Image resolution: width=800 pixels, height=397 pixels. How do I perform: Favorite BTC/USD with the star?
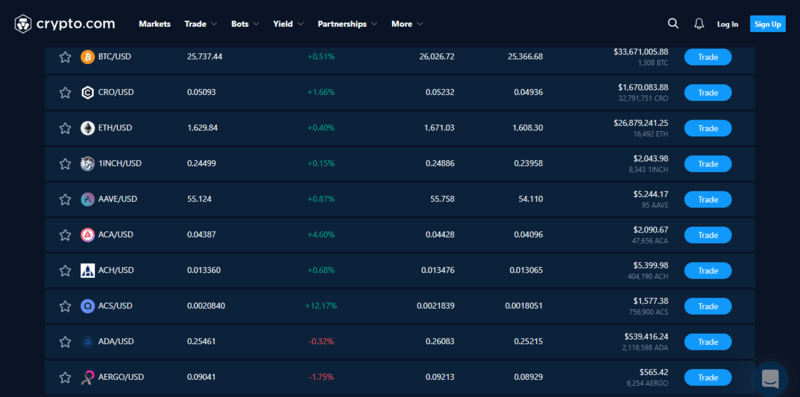pos(65,57)
